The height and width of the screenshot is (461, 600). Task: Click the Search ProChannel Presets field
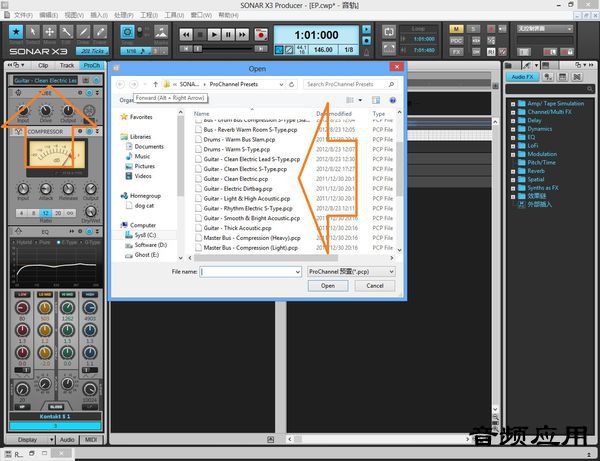349,84
